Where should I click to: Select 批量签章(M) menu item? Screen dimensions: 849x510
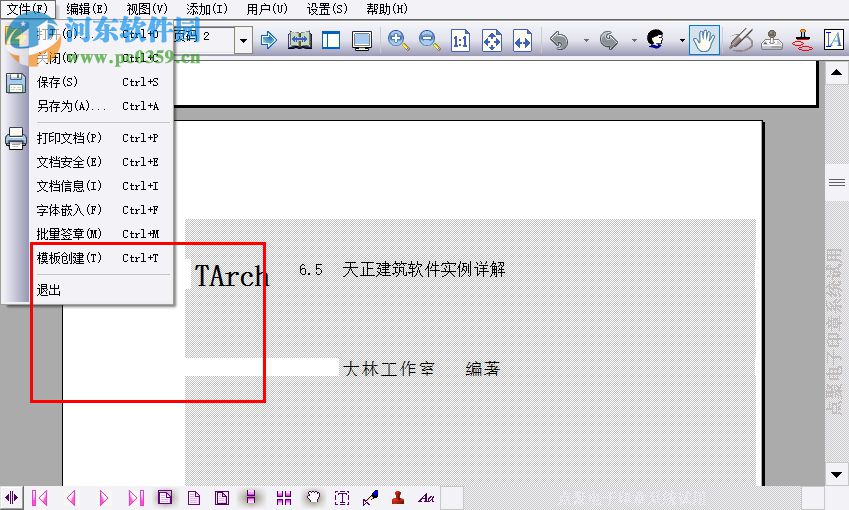101,234
